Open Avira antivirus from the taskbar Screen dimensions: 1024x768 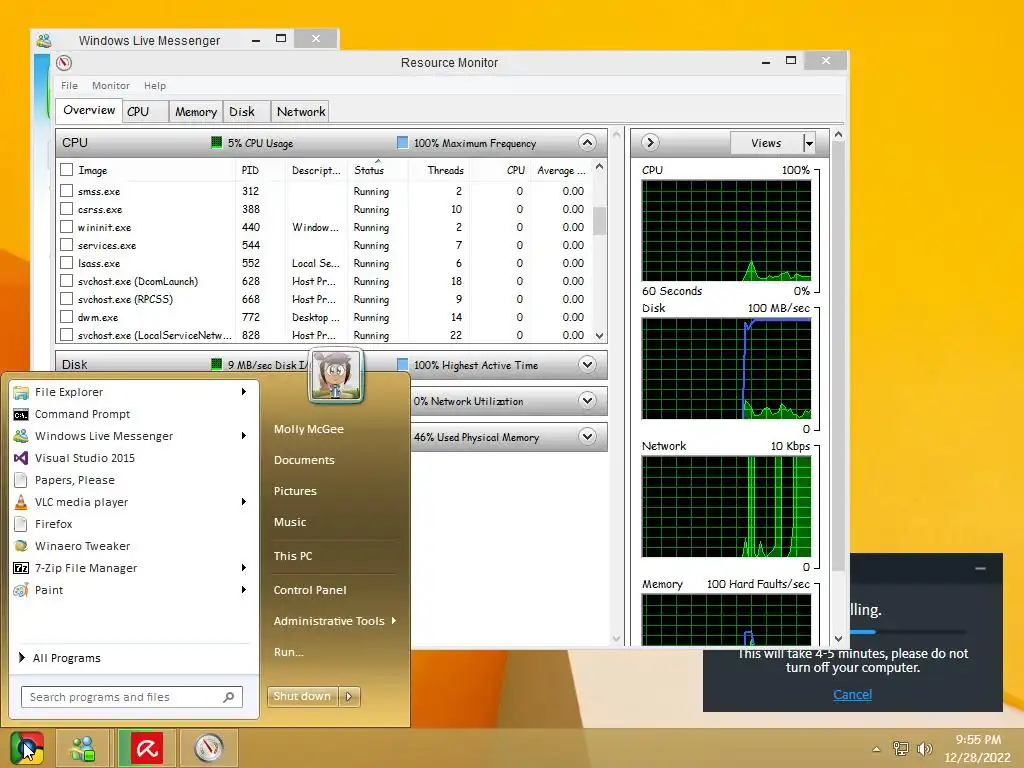click(146, 748)
